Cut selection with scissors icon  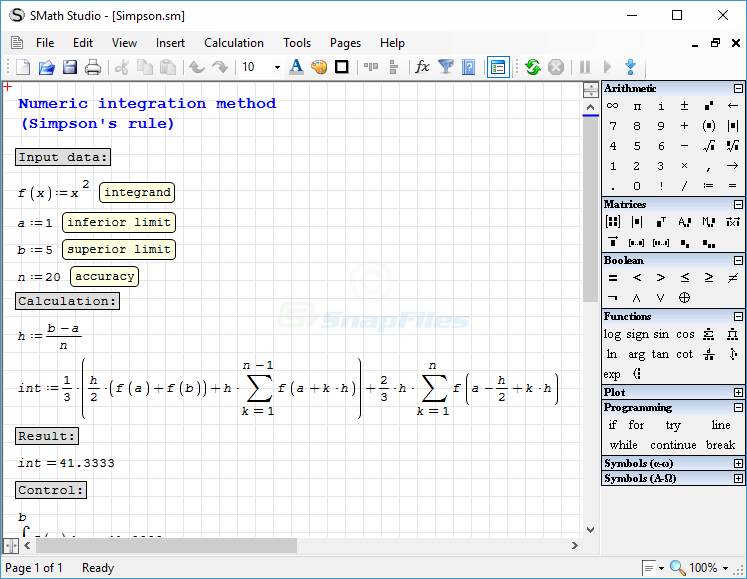122,67
